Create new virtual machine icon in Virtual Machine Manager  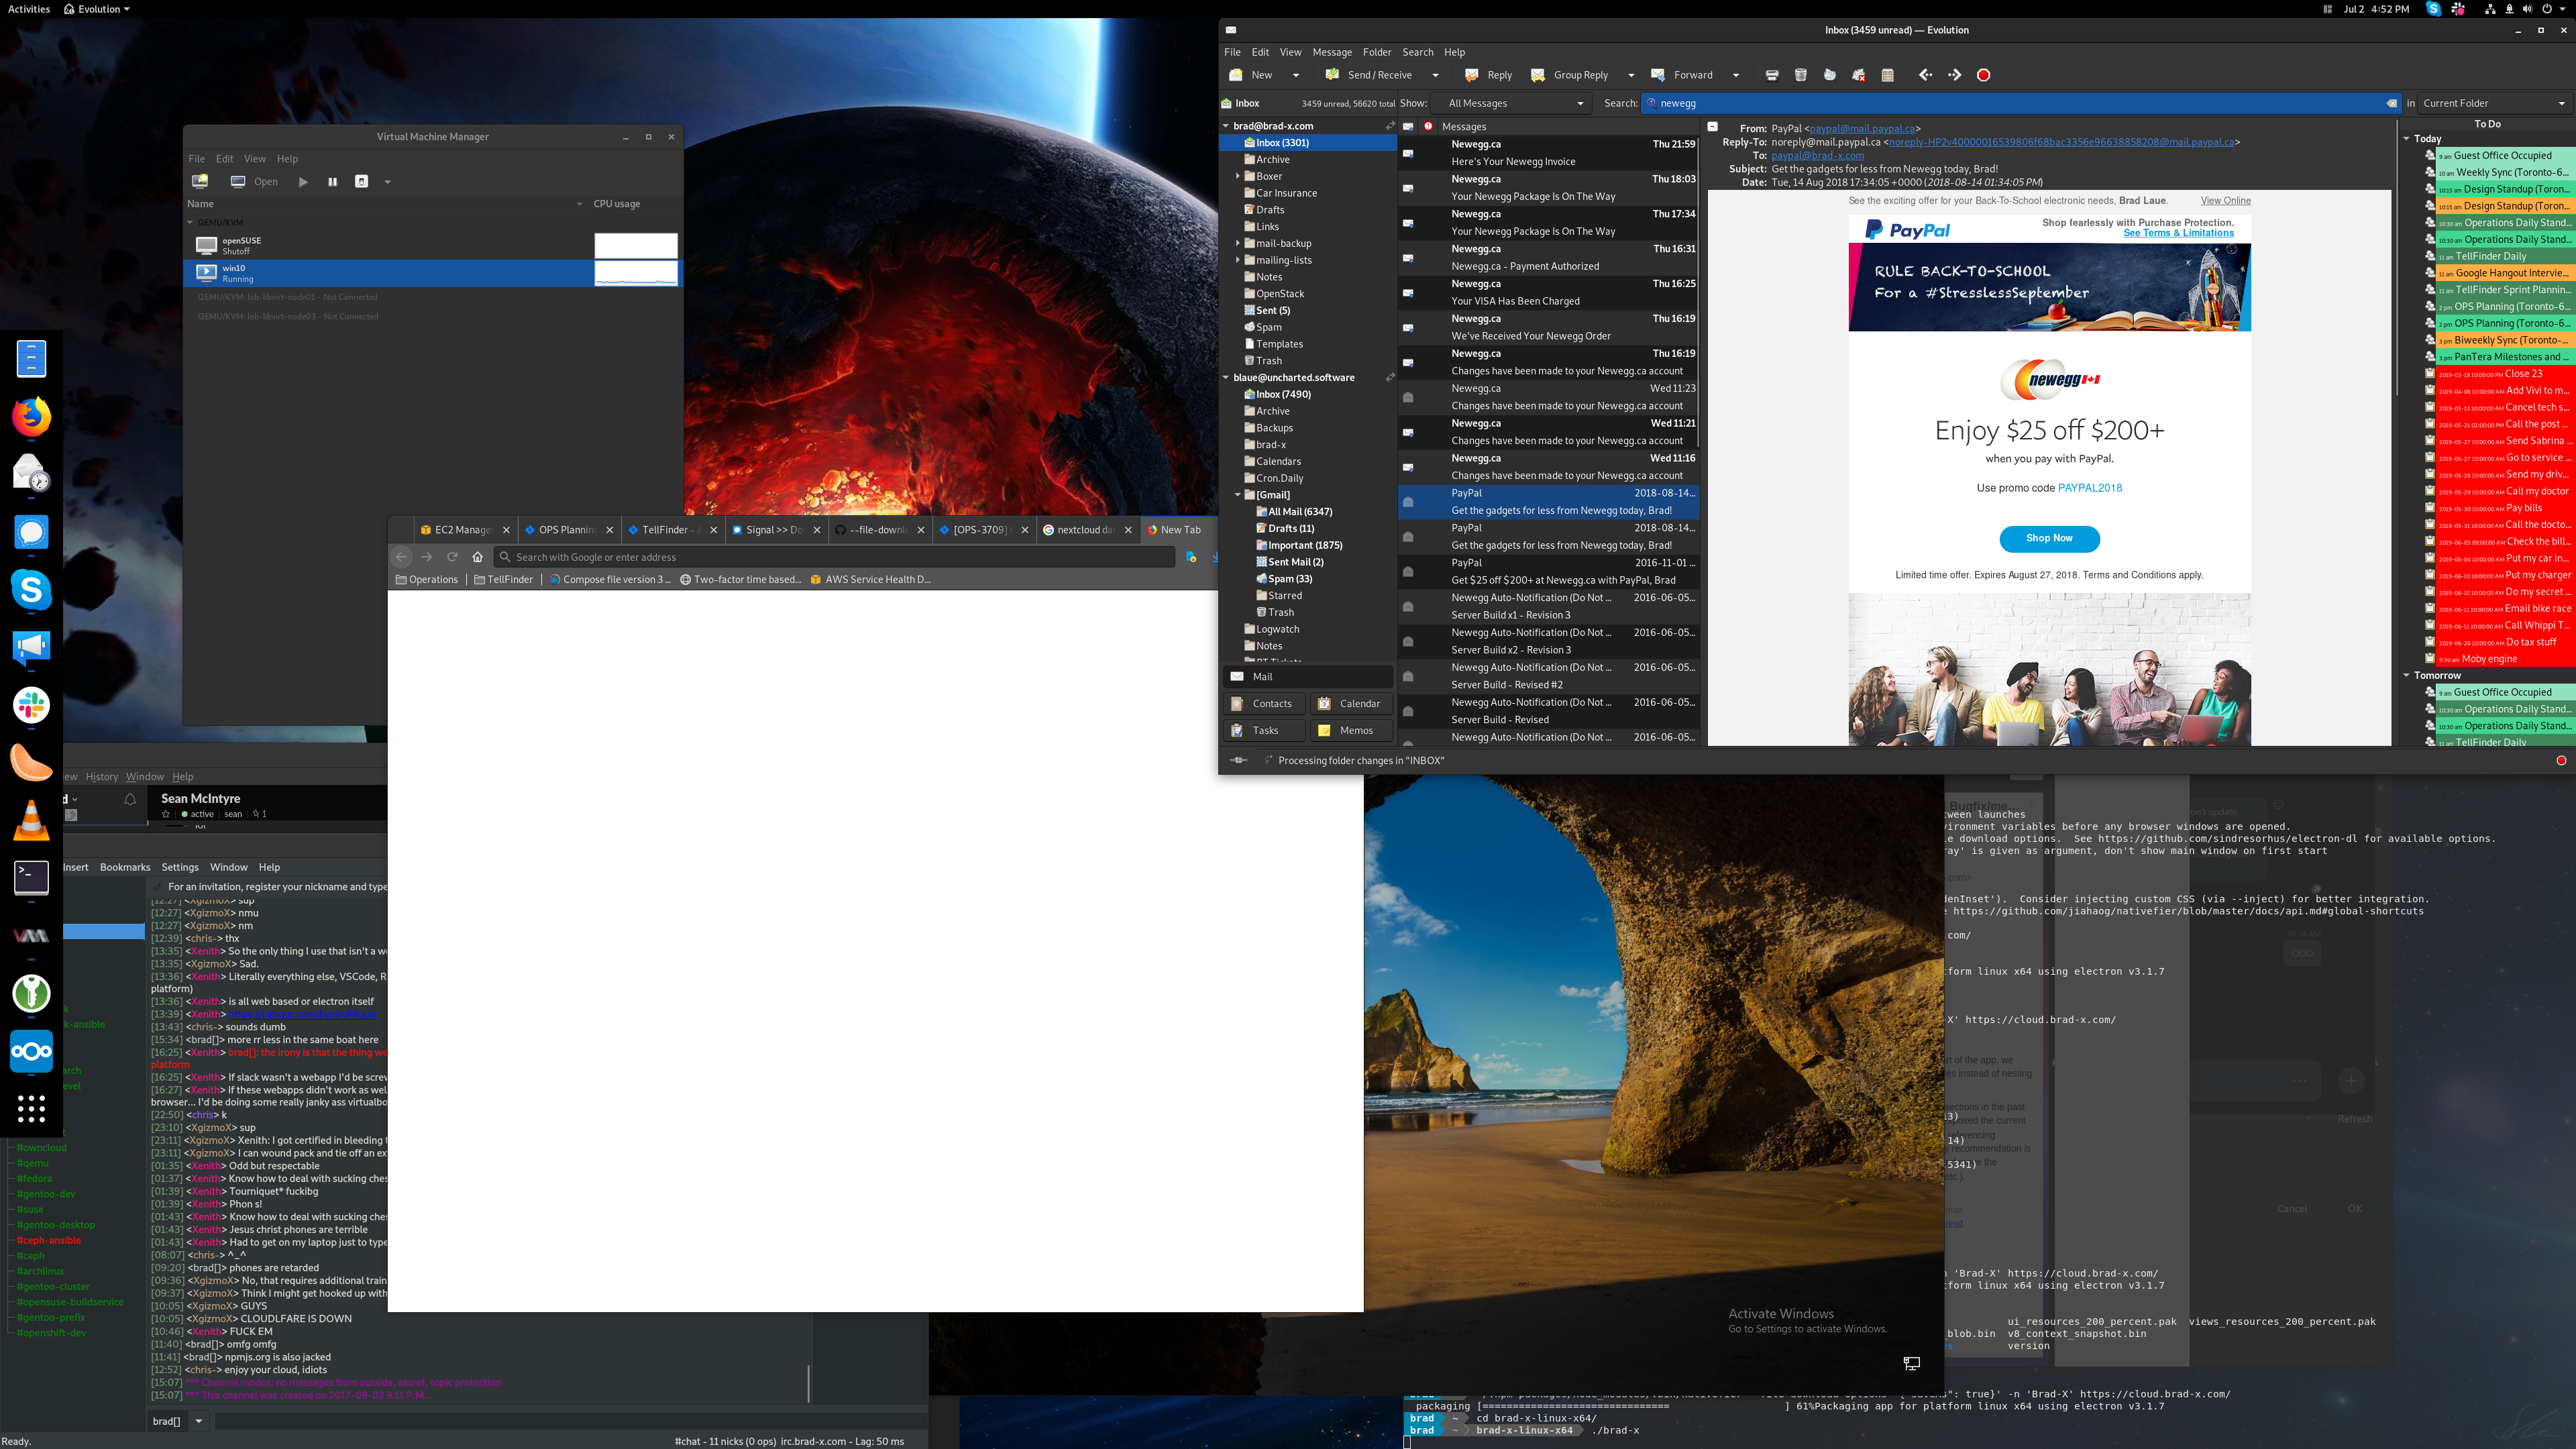(x=200, y=181)
